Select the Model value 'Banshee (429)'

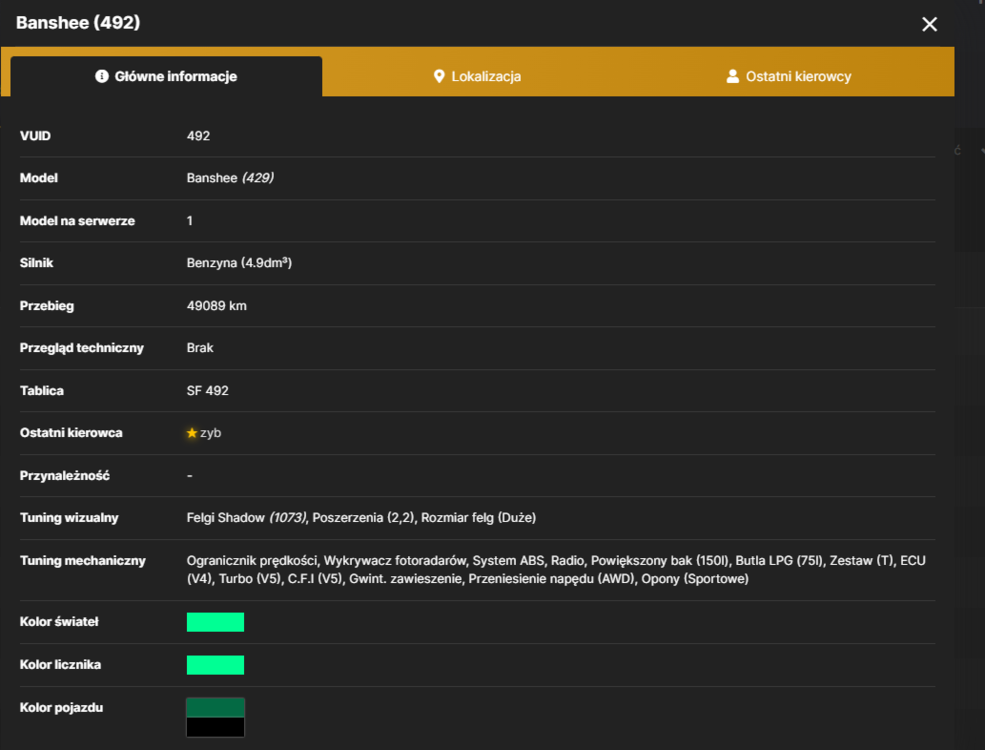pos(230,178)
